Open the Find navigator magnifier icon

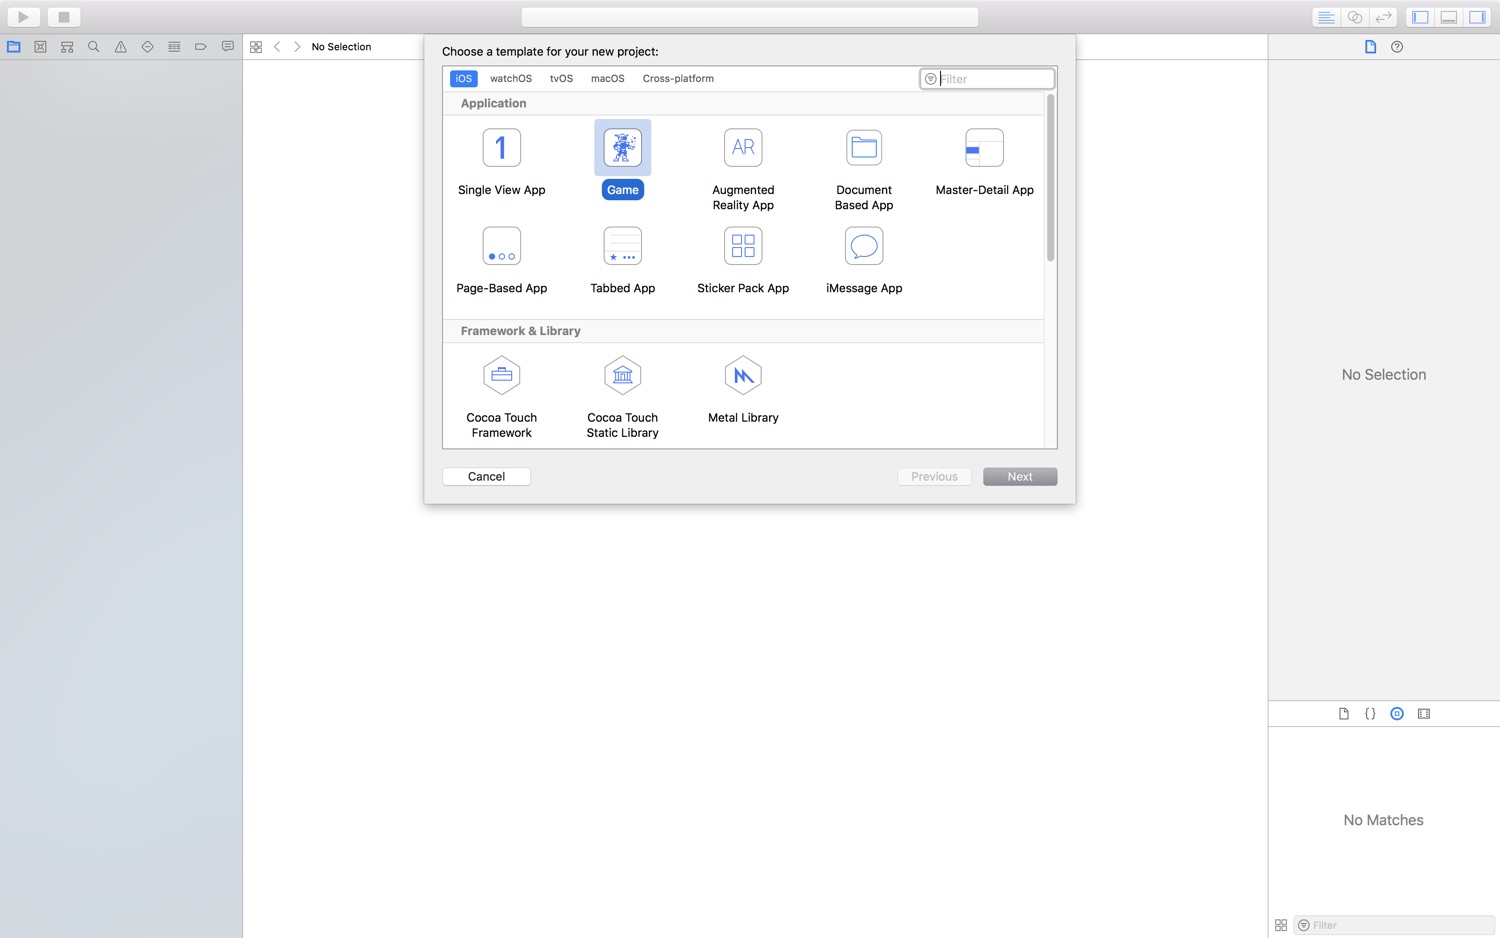(94, 47)
